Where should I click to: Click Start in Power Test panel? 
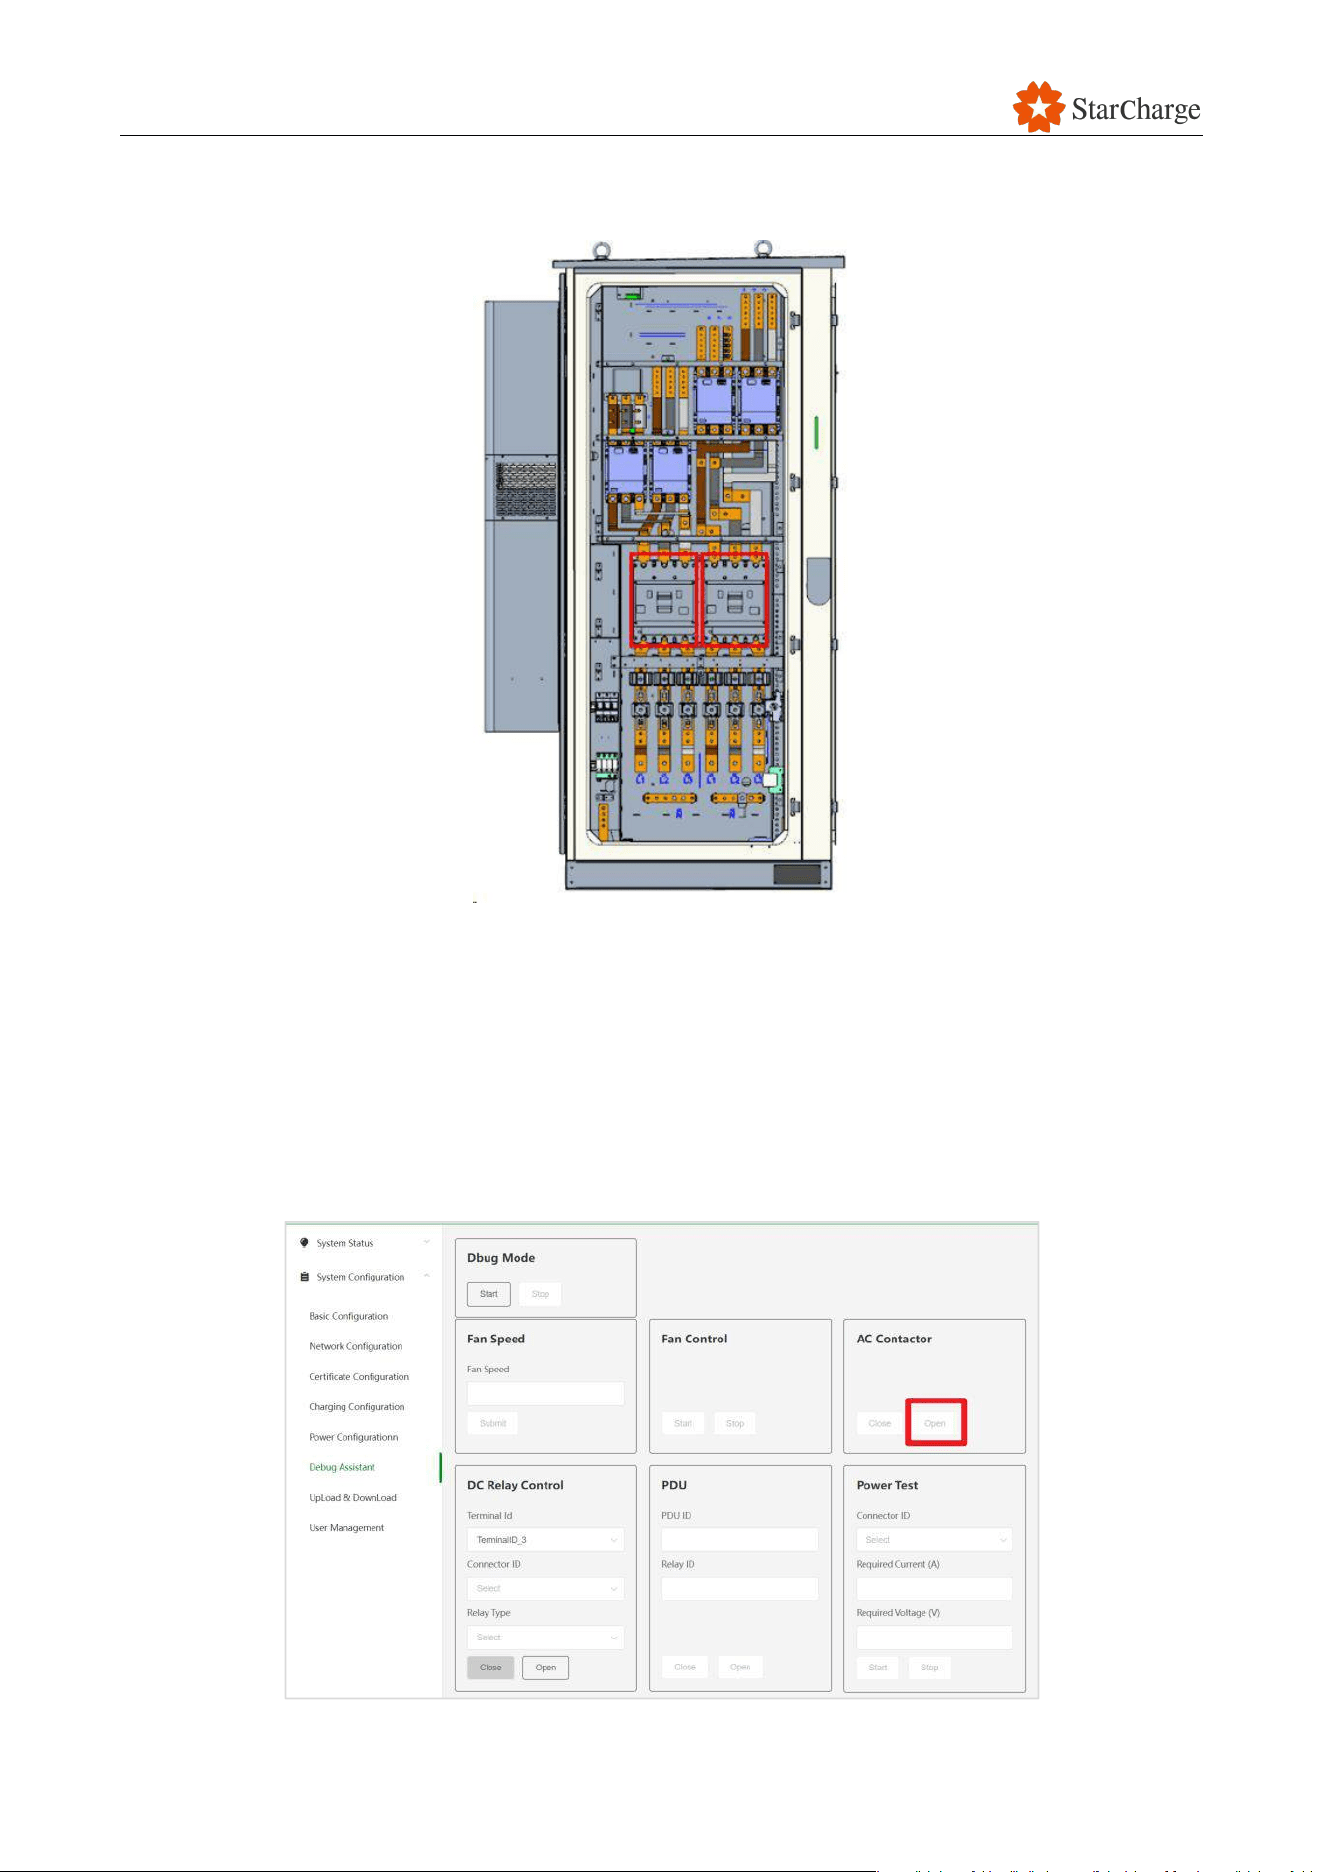point(878,1667)
